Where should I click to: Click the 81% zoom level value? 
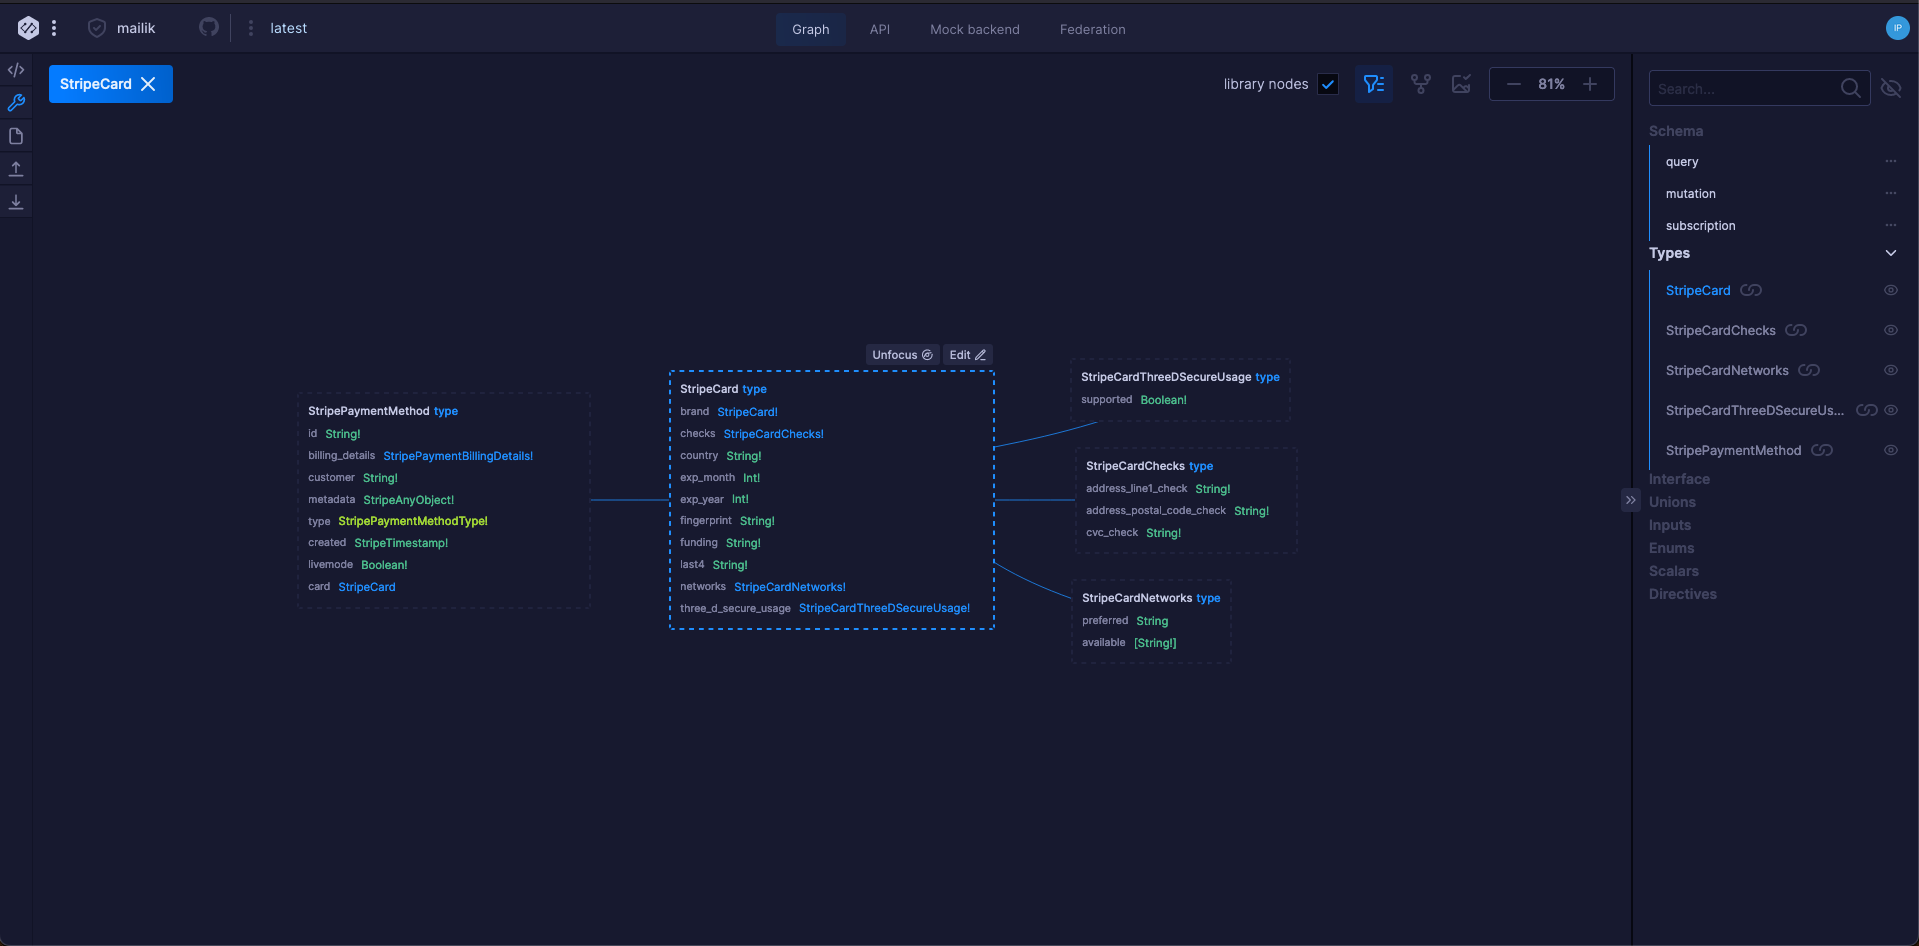pyautogui.click(x=1551, y=84)
